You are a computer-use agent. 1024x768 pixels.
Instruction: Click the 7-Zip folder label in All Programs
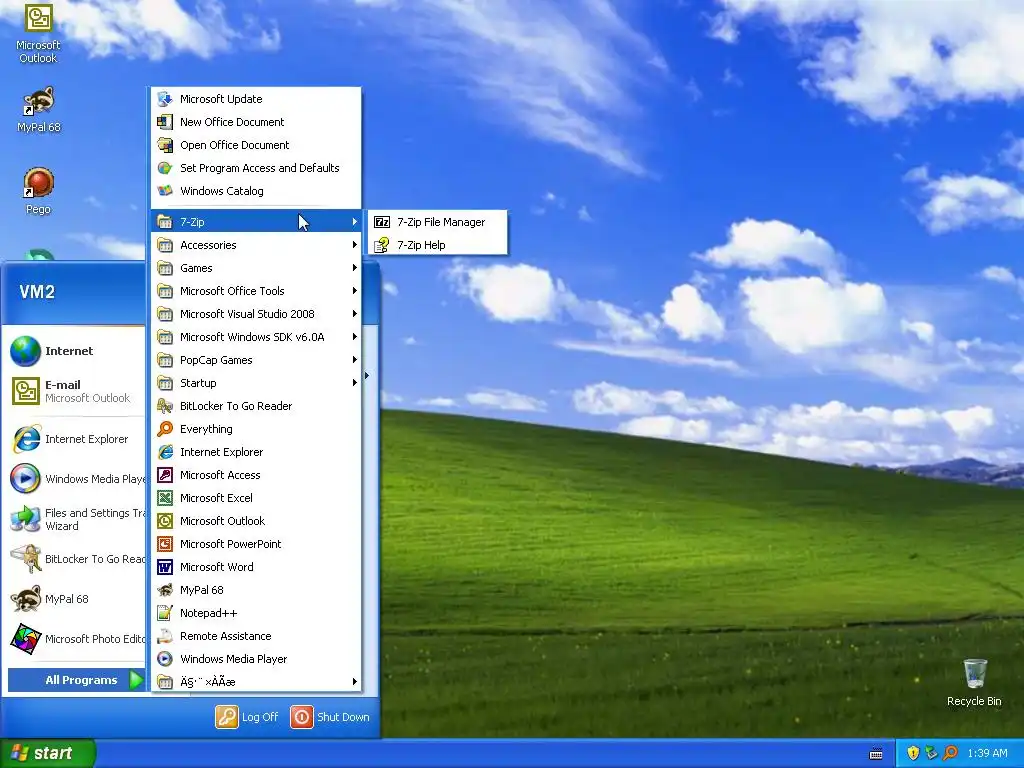point(192,222)
